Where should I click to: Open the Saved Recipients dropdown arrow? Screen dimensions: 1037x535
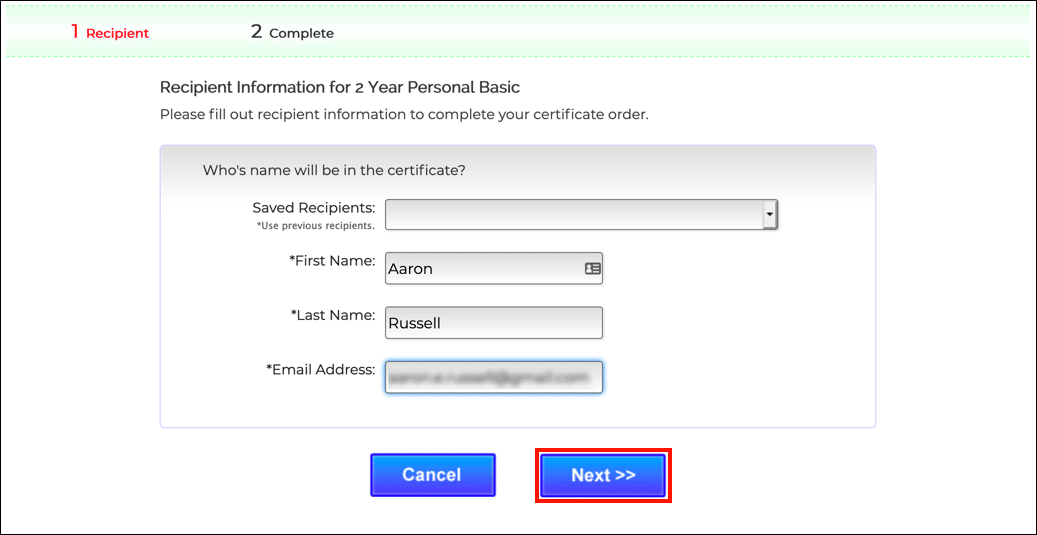(769, 214)
